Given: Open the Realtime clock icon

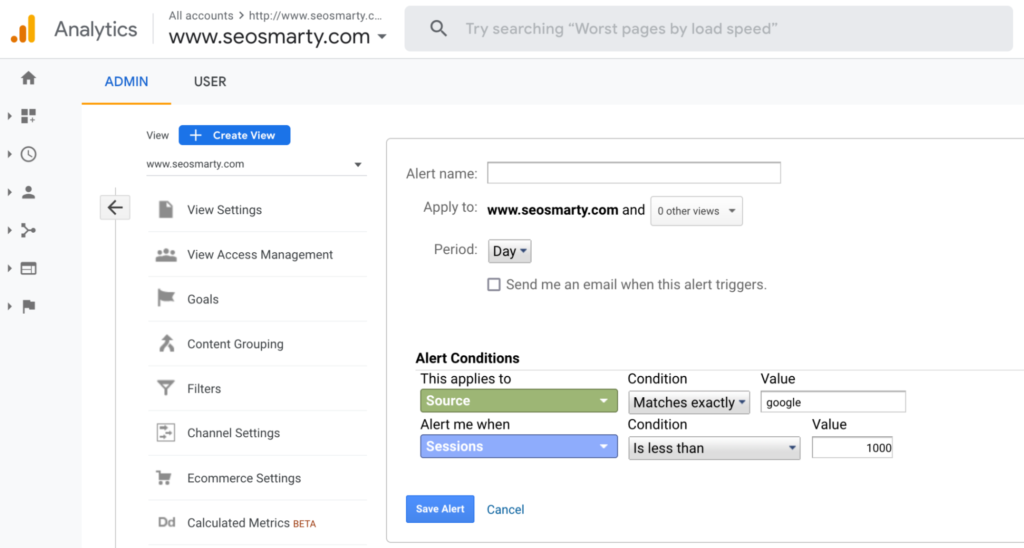Looking at the screenshot, I should click(28, 154).
